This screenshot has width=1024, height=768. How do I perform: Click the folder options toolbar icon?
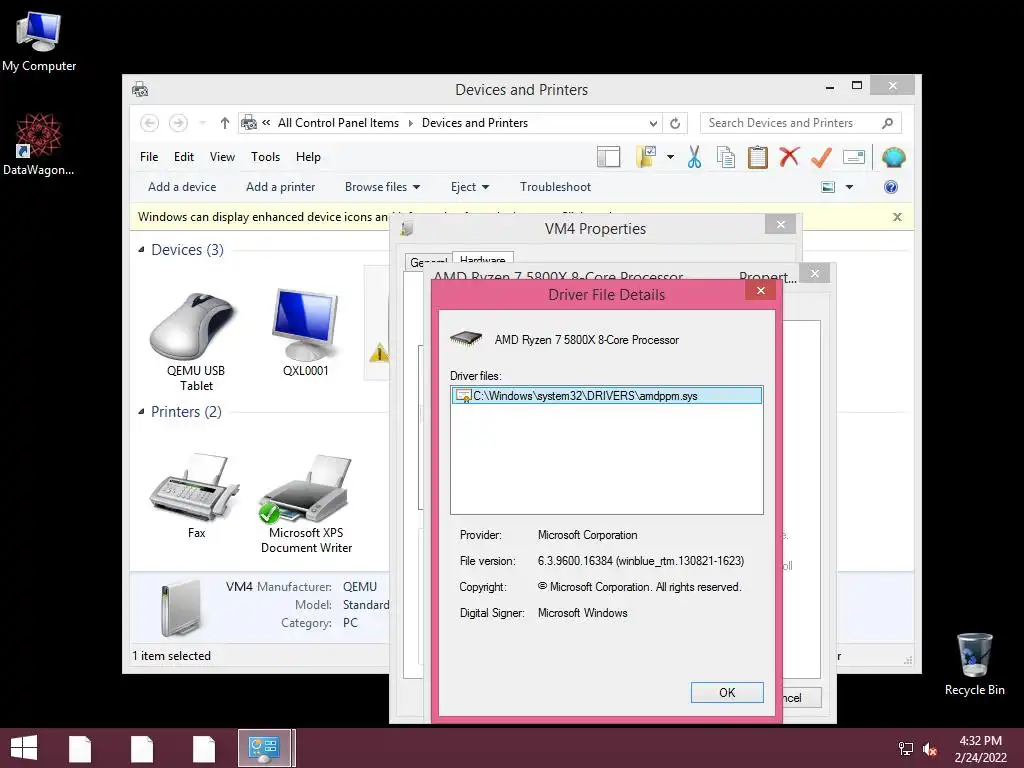point(646,157)
